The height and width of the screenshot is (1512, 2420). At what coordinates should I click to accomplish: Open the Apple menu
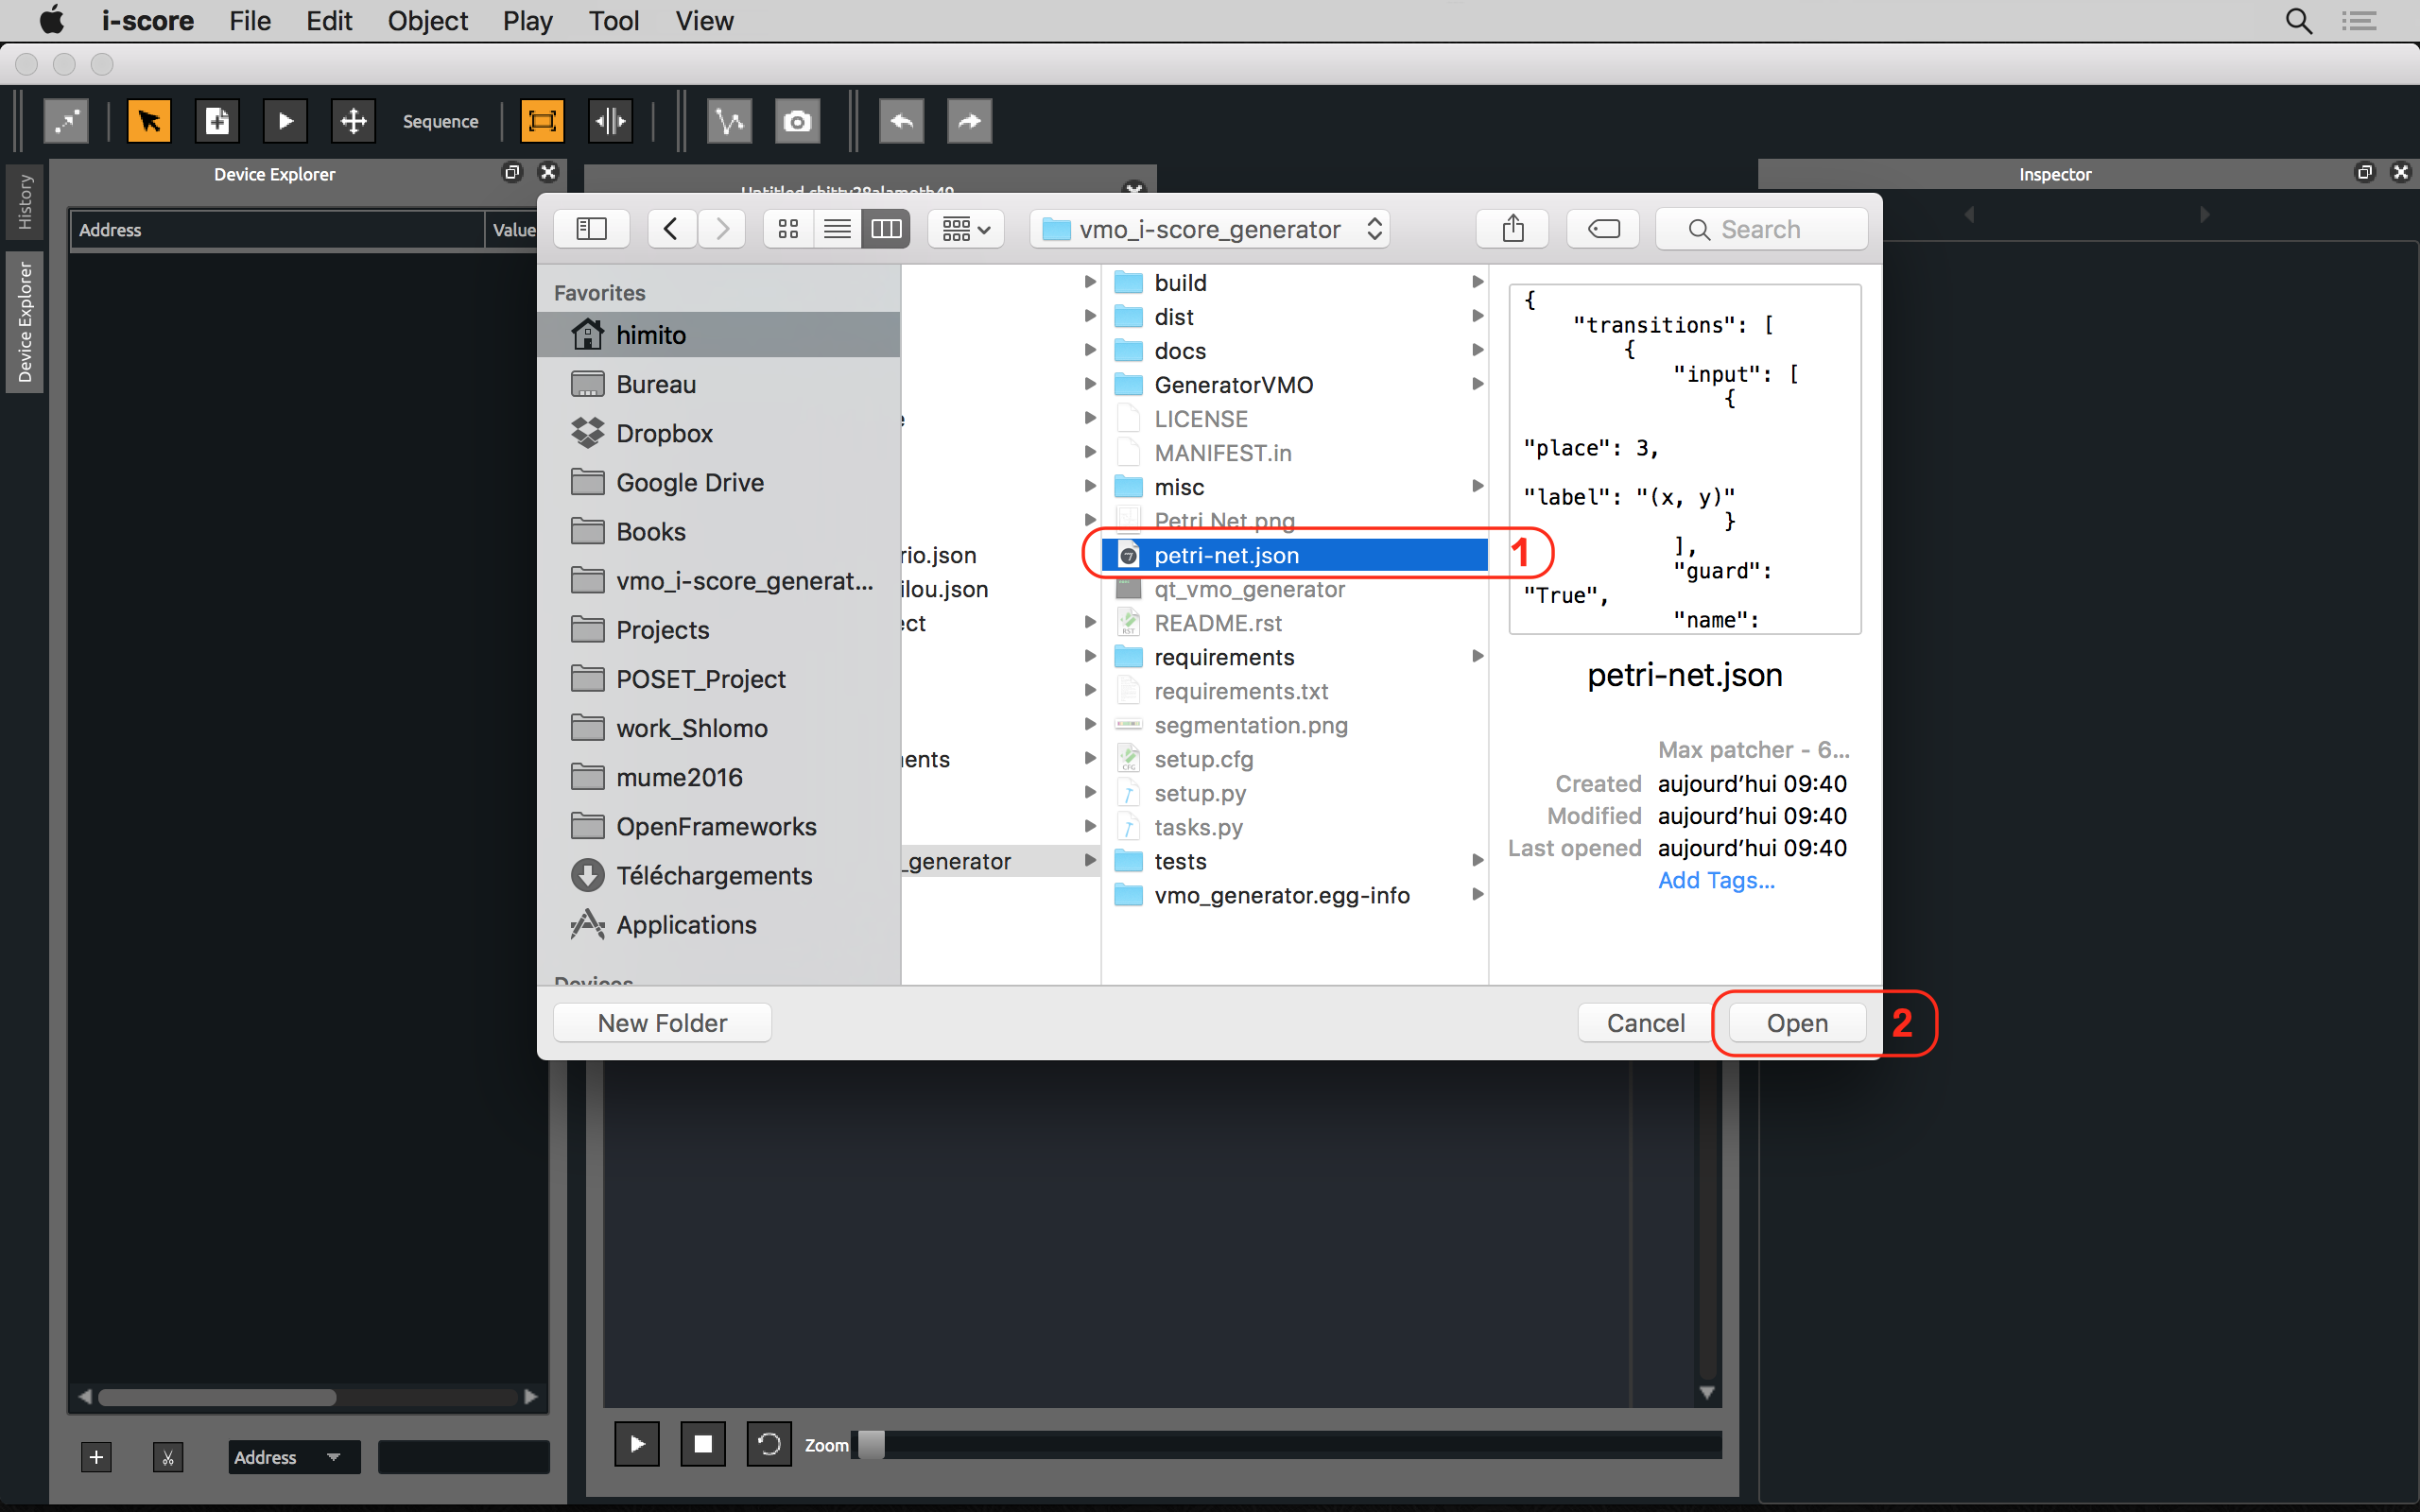pyautogui.click(x=50, y=20)
